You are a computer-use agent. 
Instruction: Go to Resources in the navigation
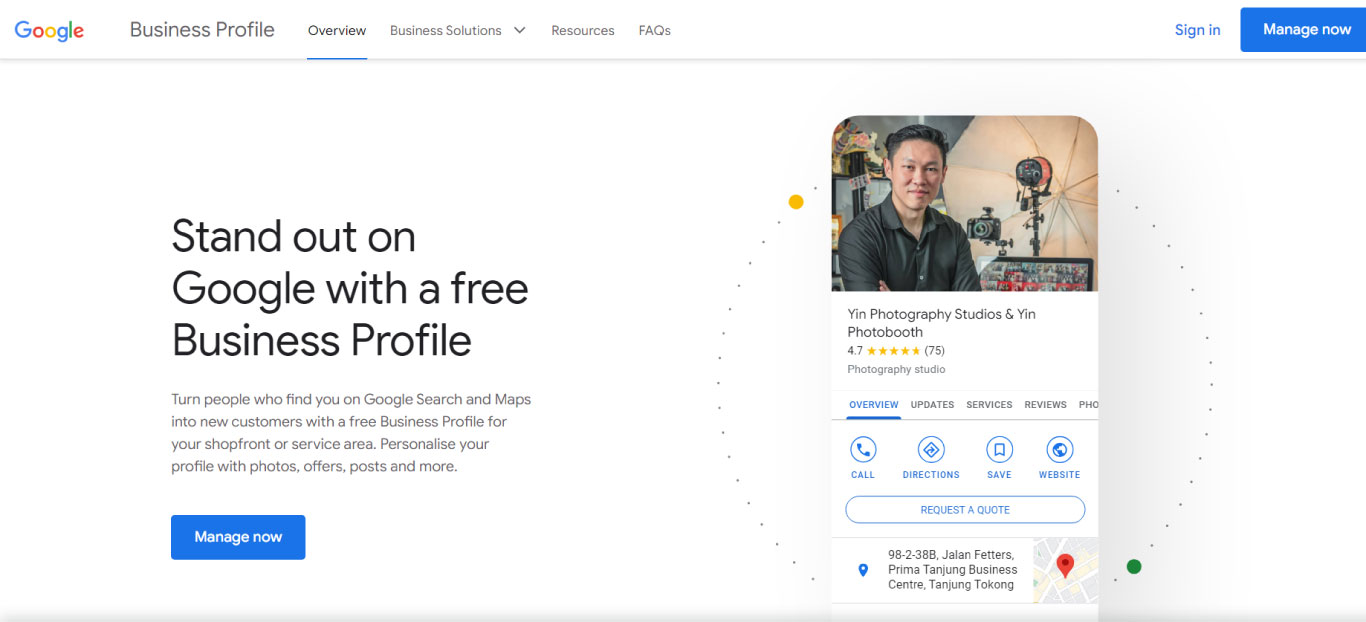click(583, 31)
